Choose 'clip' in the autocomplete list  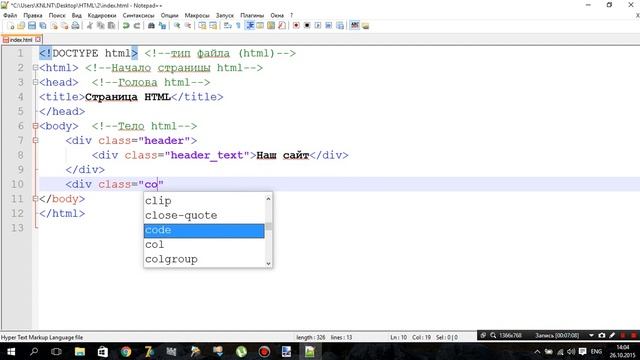tap(204, 201)
